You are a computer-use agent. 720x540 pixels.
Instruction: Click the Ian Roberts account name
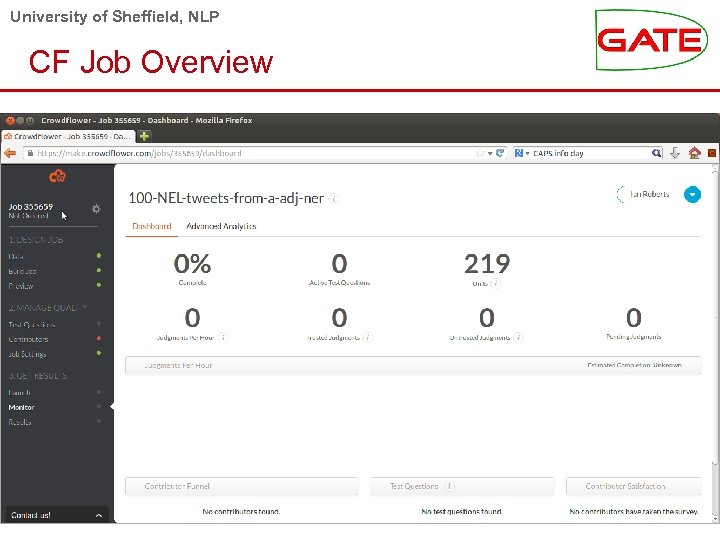click(x=649, y=194)
